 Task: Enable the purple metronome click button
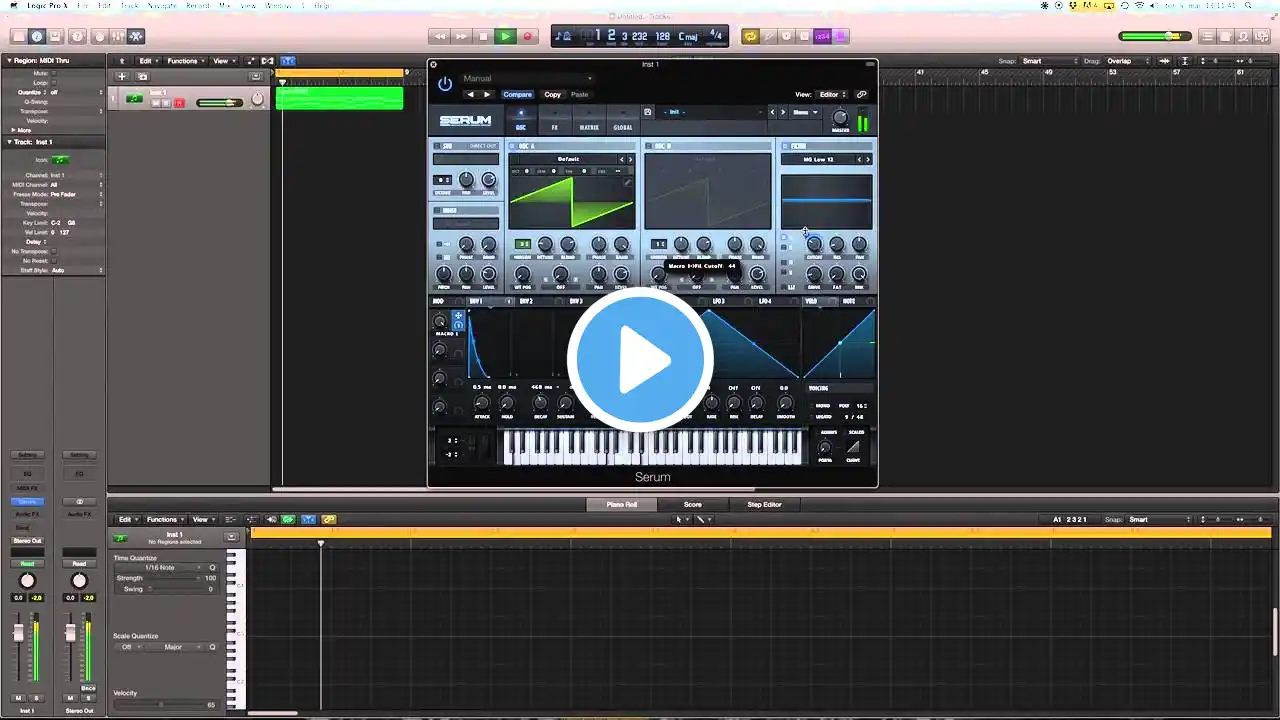pos(841,37)
